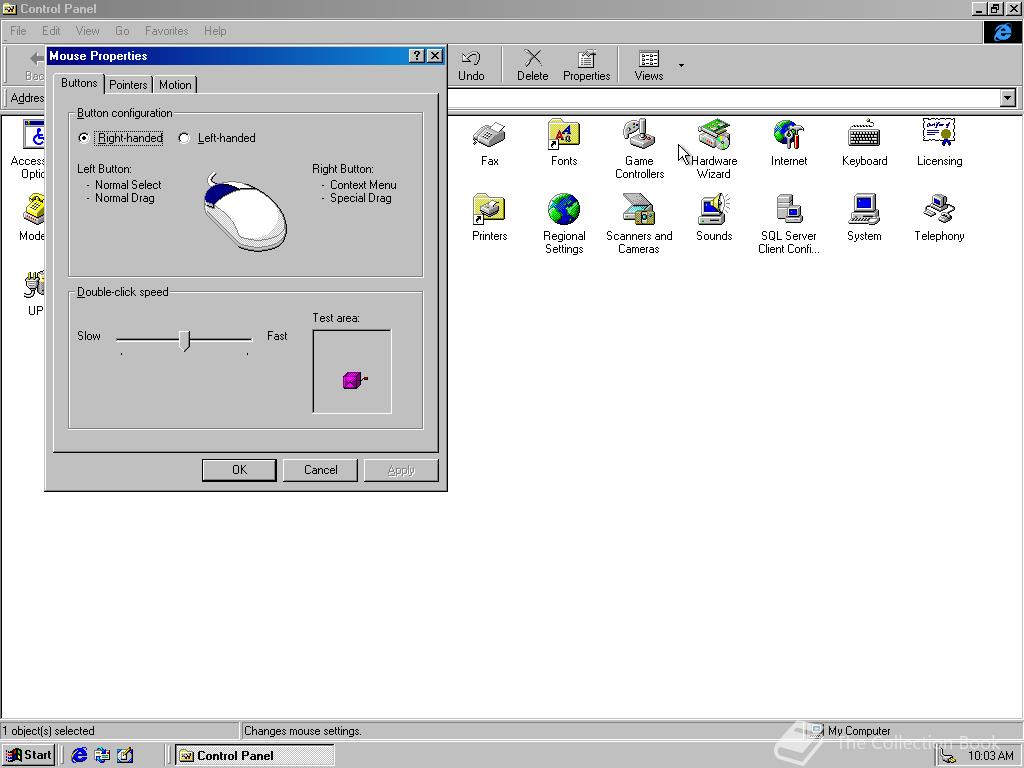Open the Telephony icon

pyautogui.click(x=939, y=210)
